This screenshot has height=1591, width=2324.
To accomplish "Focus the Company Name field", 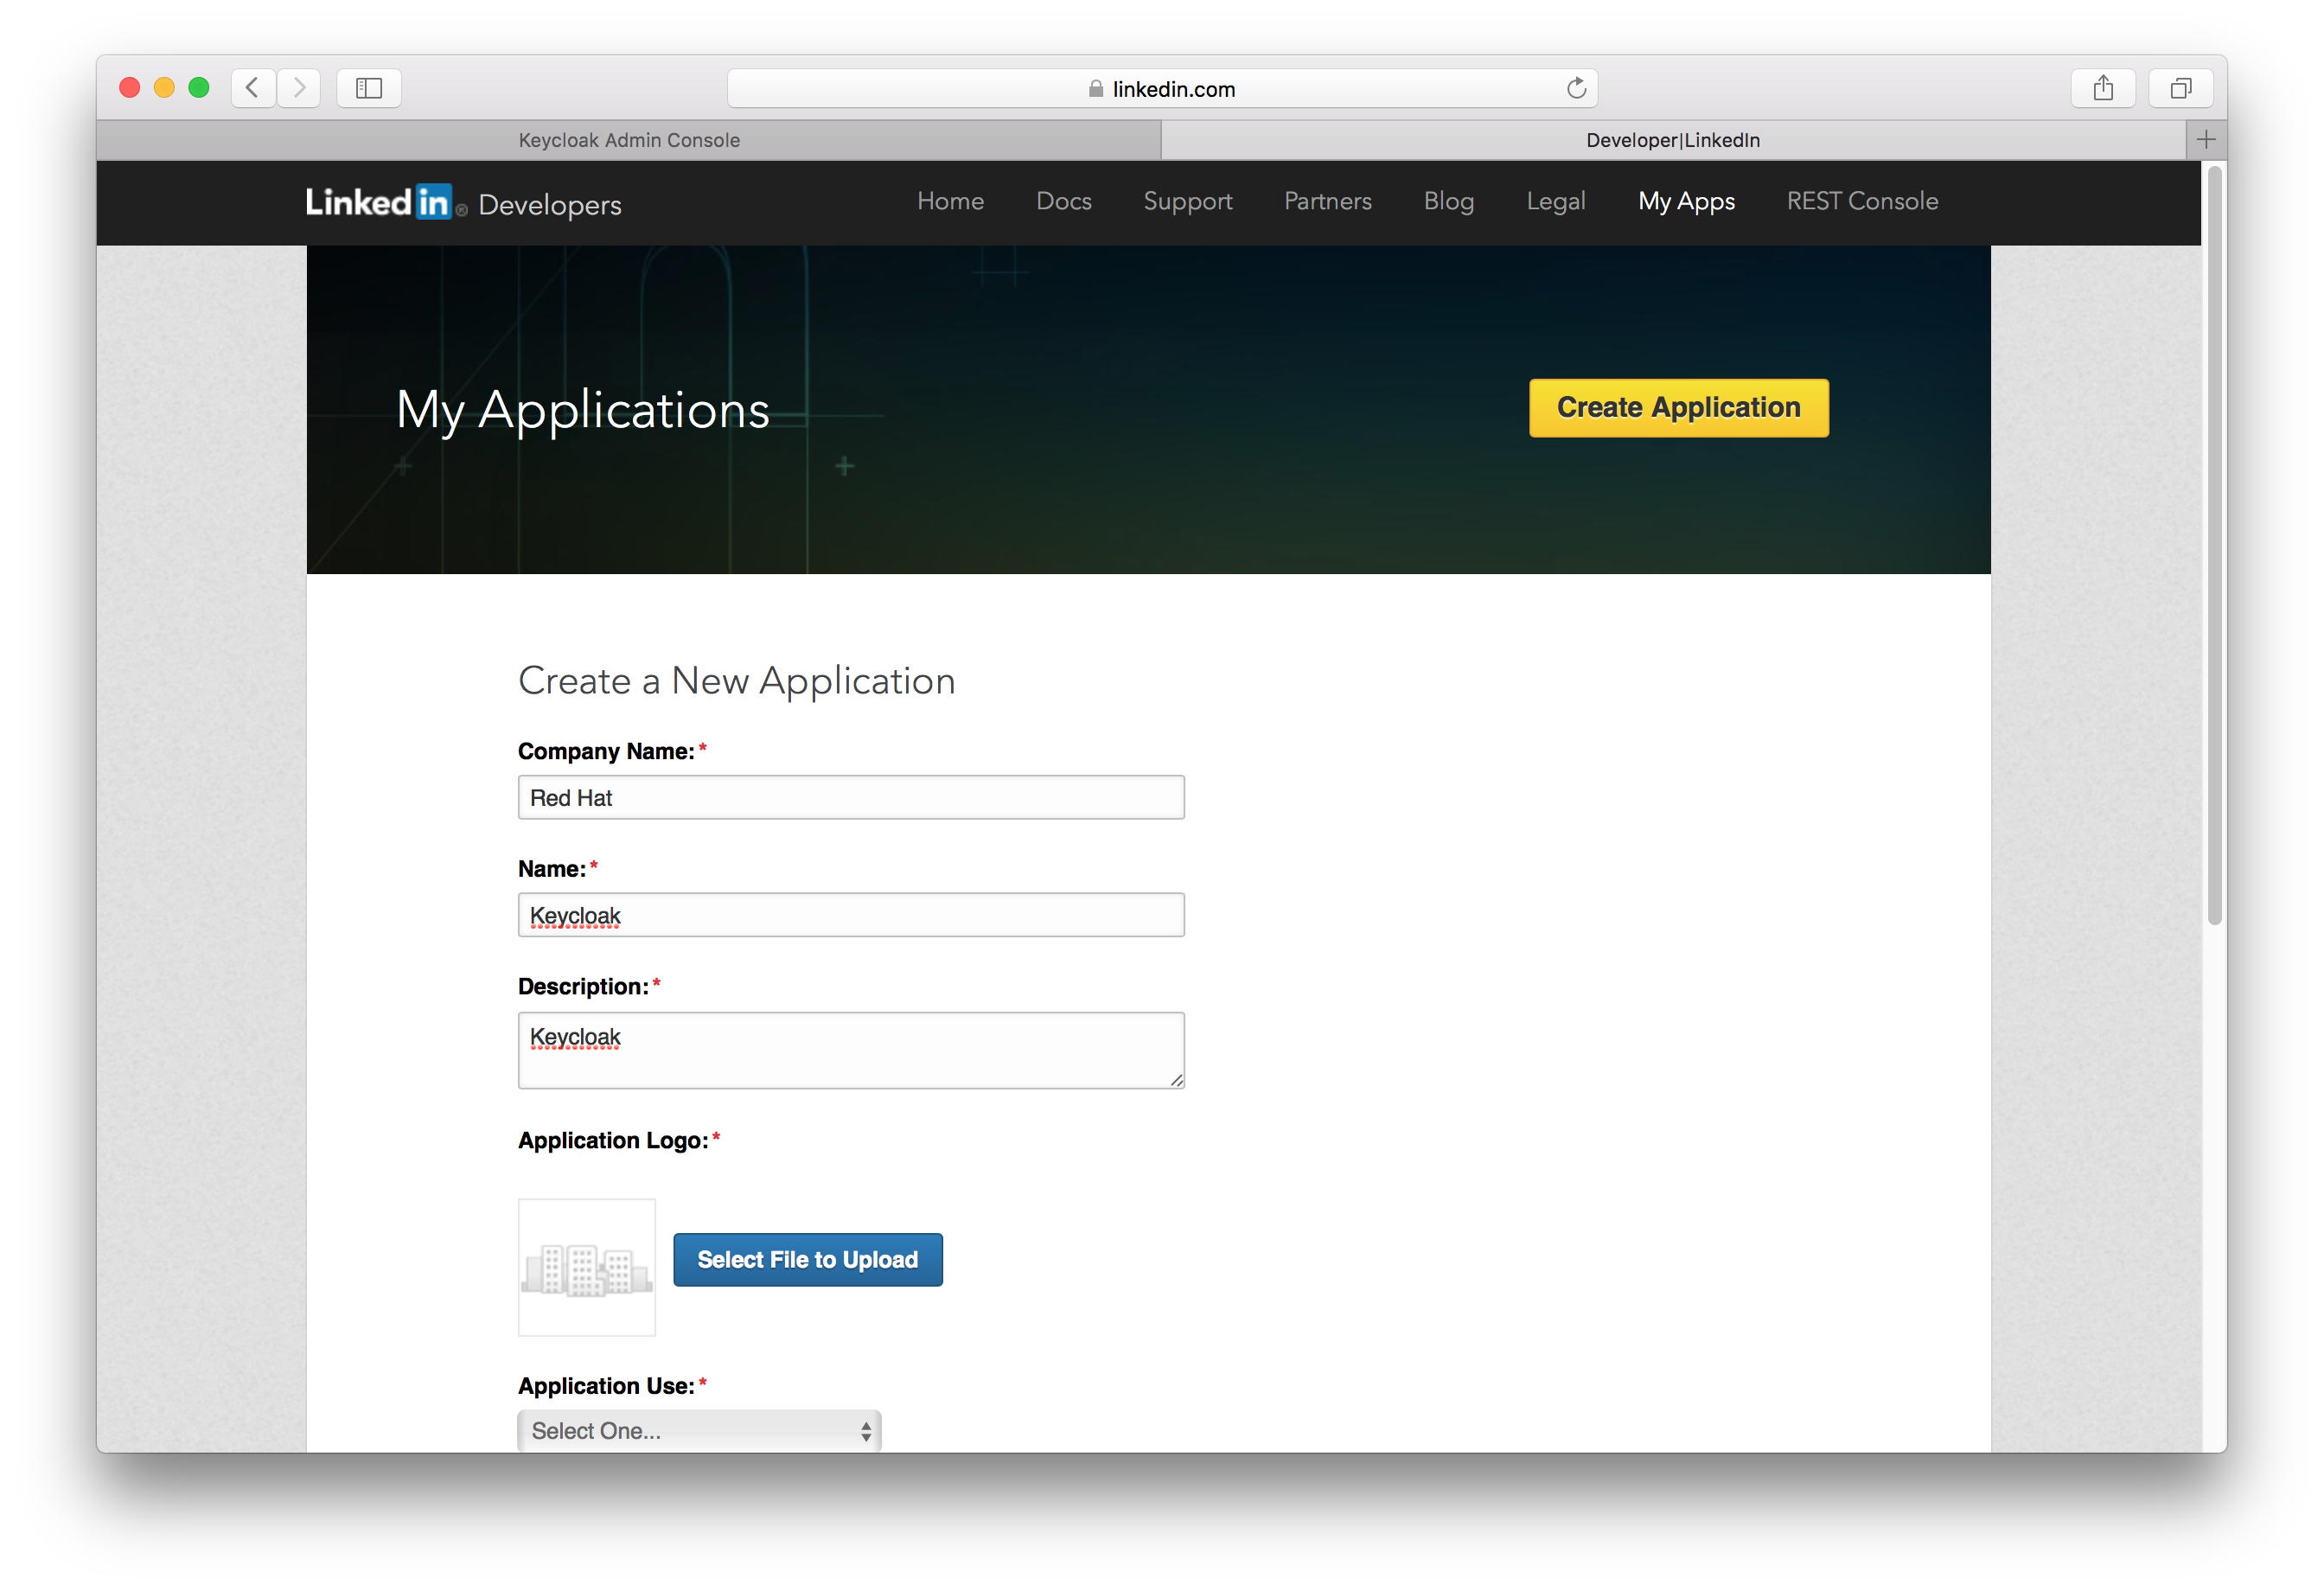I will coord(850,797).
